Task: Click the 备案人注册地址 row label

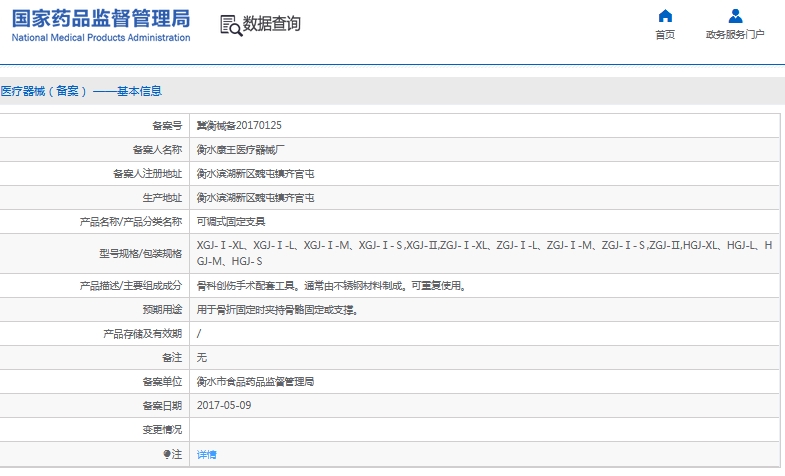Action: [x=147, y=174]
